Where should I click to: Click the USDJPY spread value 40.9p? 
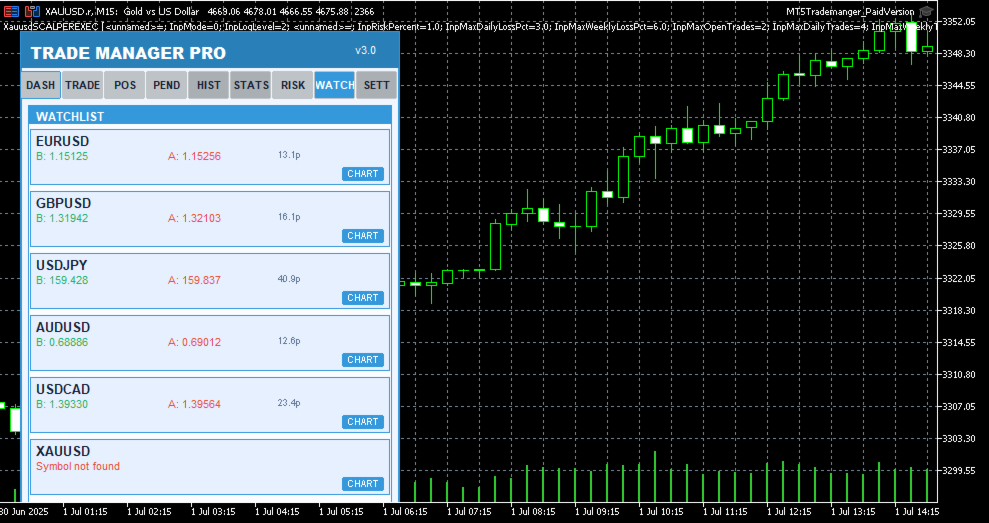[289, 279]
